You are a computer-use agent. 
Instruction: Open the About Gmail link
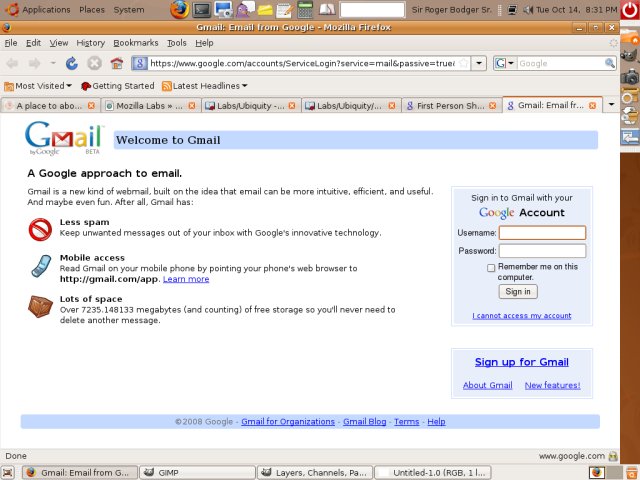pos(487,385)
